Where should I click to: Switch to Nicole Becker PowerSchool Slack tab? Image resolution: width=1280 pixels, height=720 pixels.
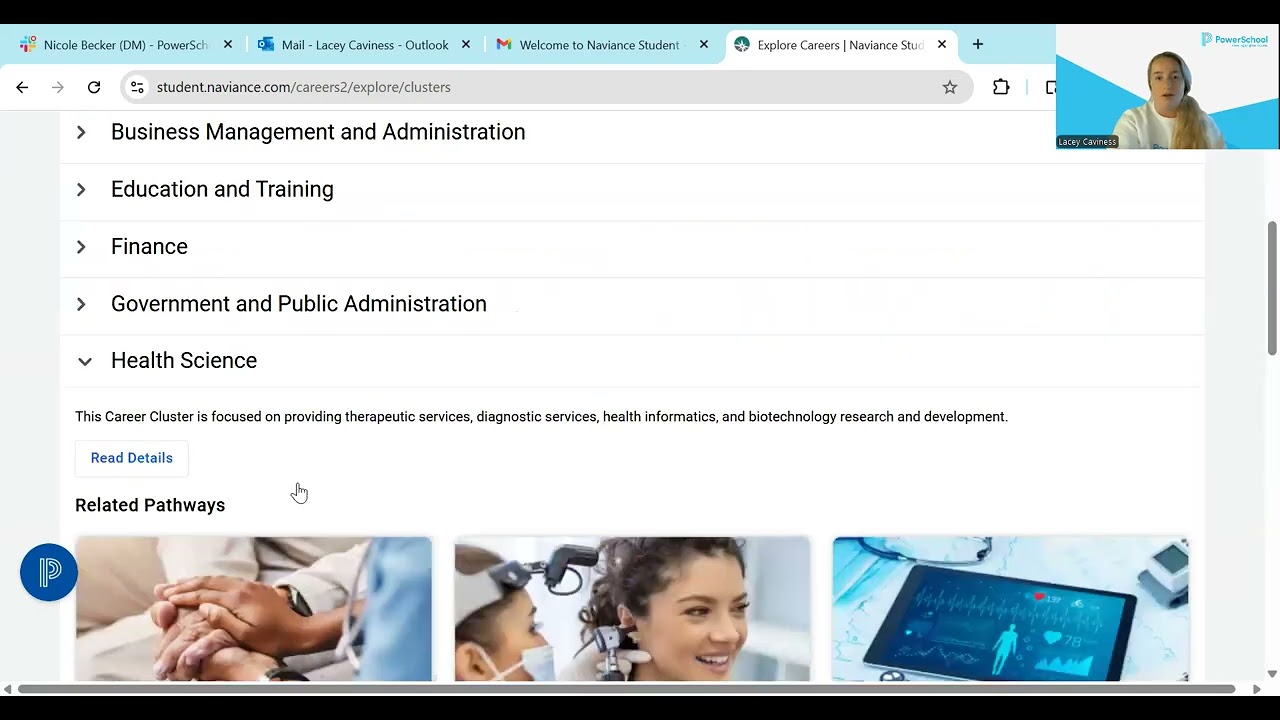126,44
